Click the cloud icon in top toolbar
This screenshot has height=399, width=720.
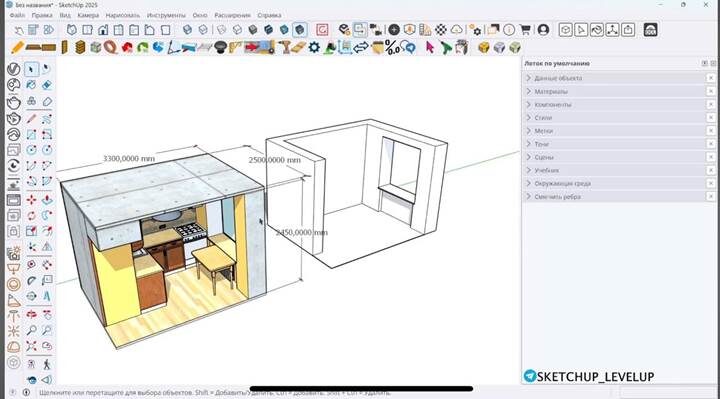point(456,30)
